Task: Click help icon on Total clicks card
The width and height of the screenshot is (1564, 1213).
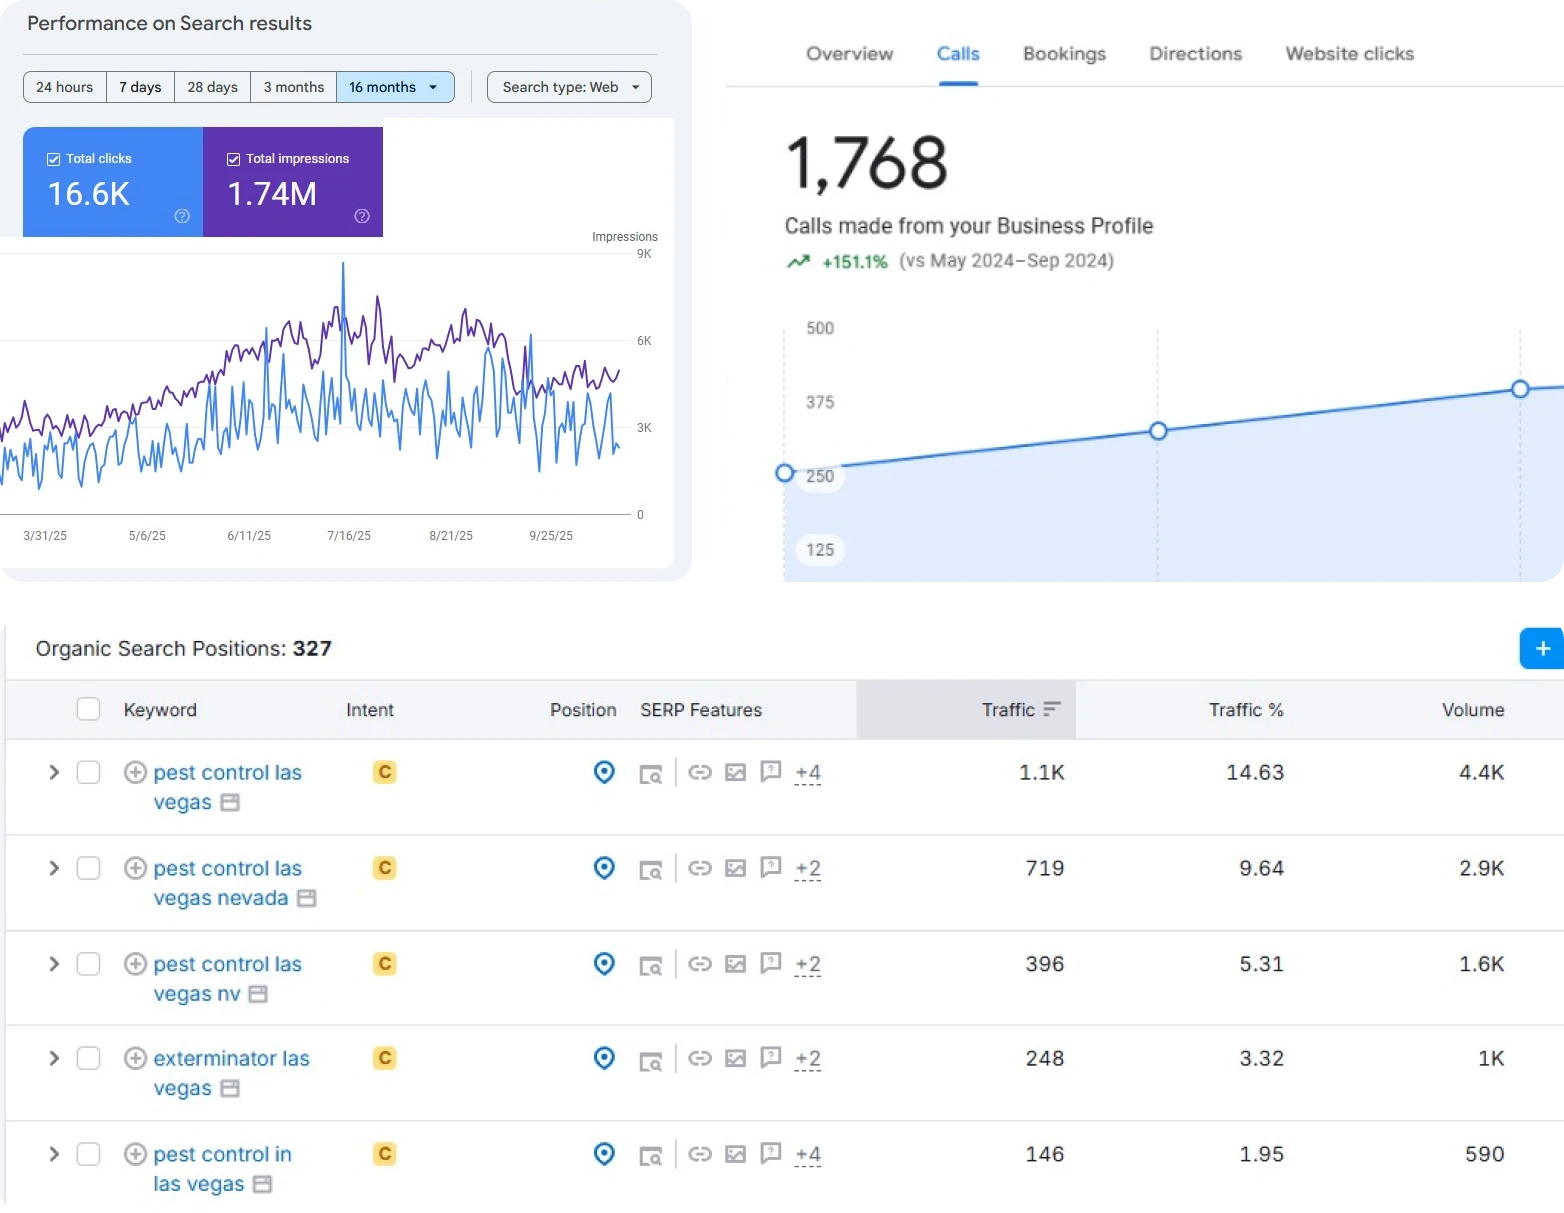Action: tap(182, 216)
